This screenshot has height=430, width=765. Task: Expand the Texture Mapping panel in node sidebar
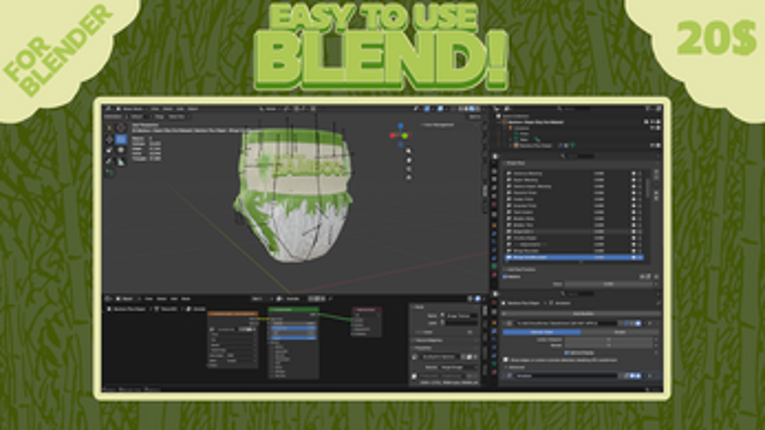428,340
